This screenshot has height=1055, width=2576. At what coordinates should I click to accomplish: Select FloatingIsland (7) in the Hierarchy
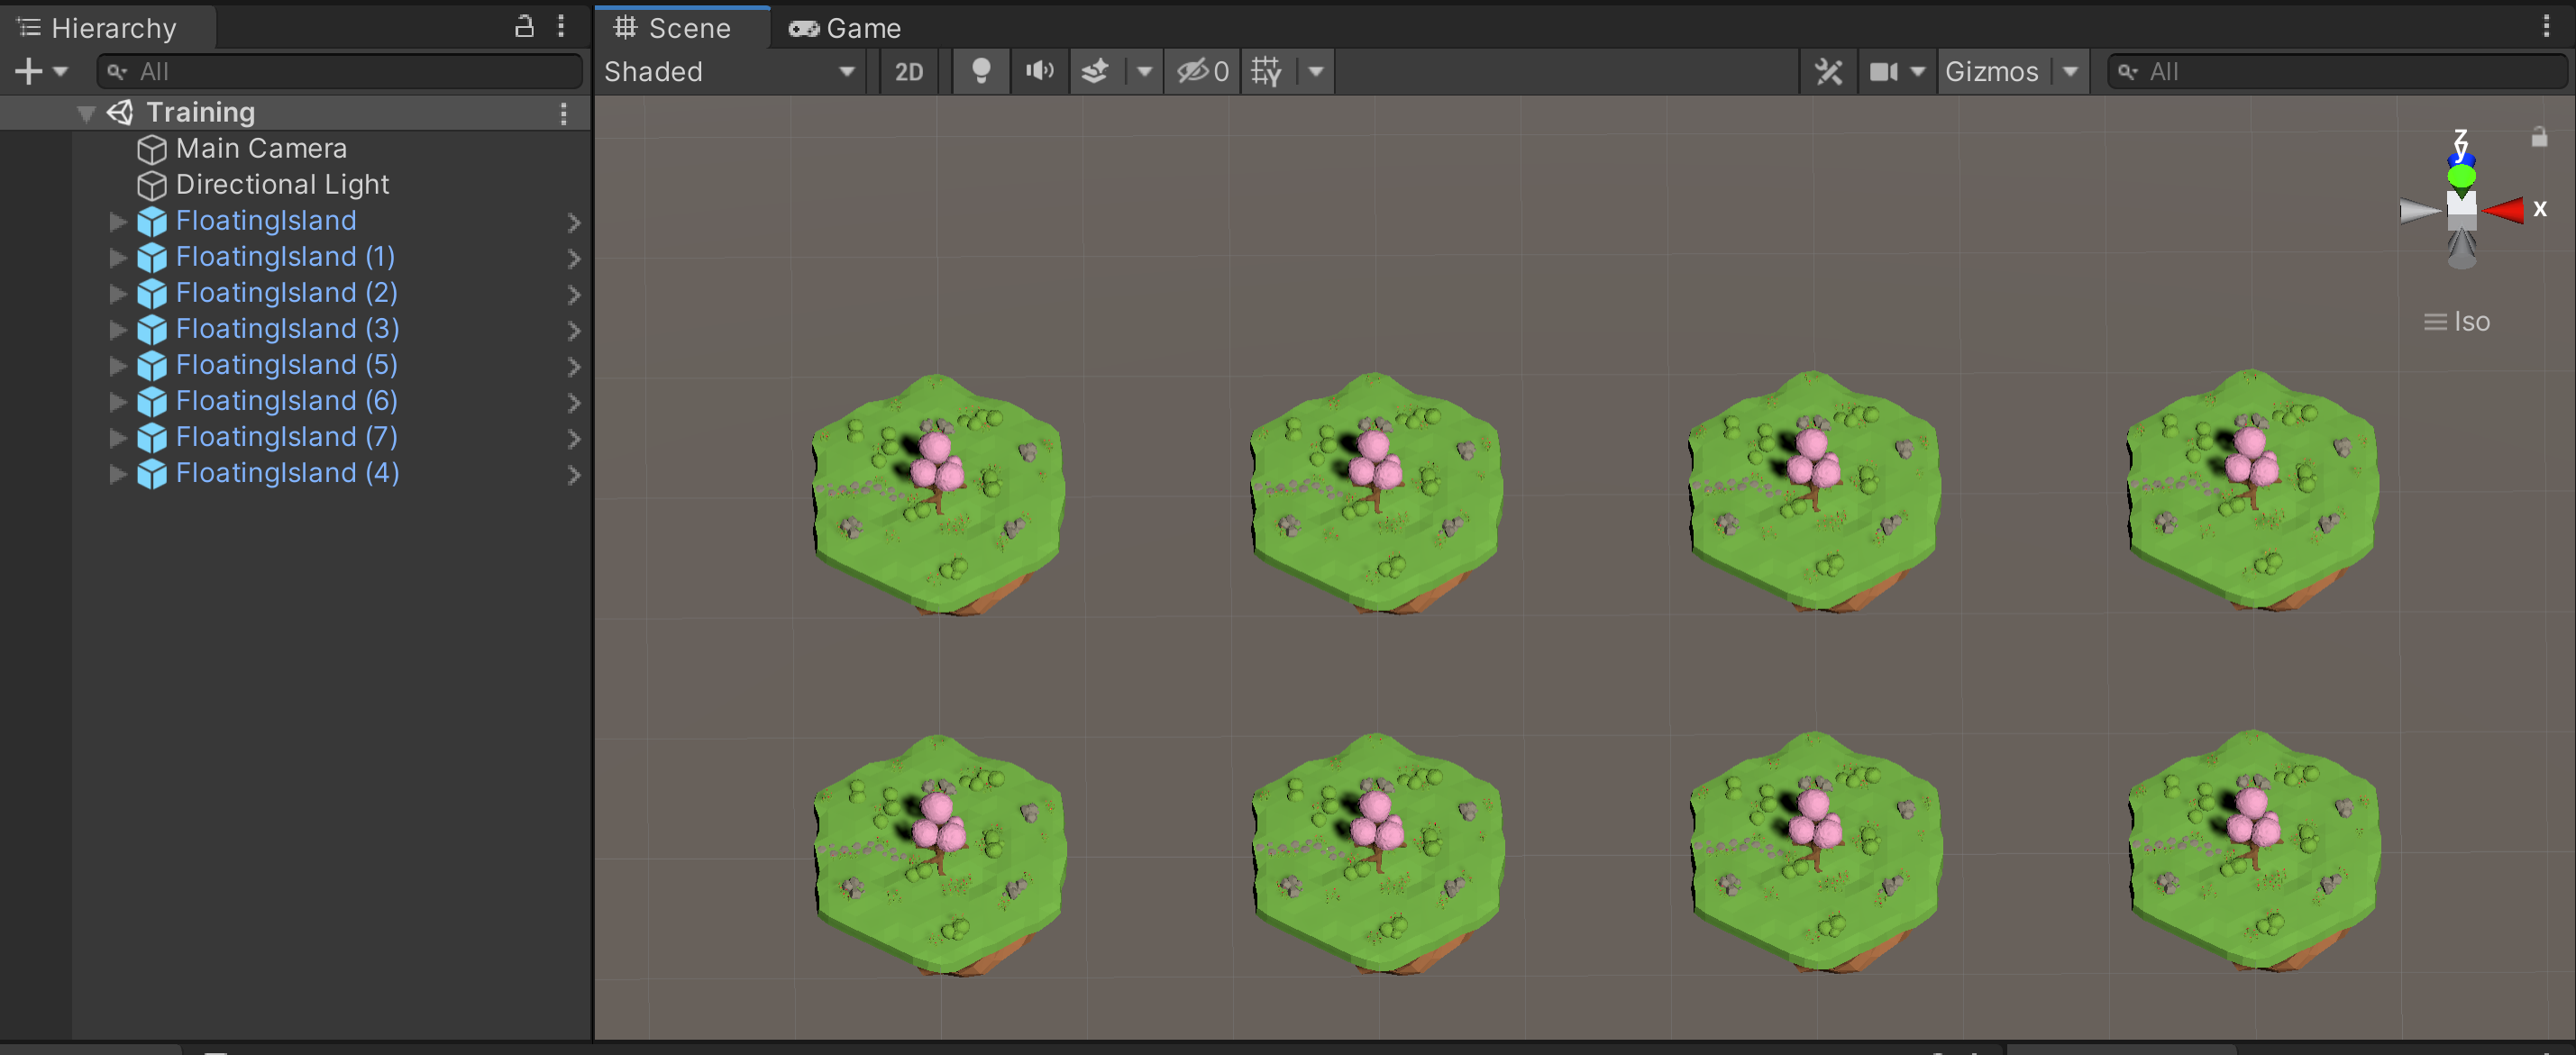[285, 437]
